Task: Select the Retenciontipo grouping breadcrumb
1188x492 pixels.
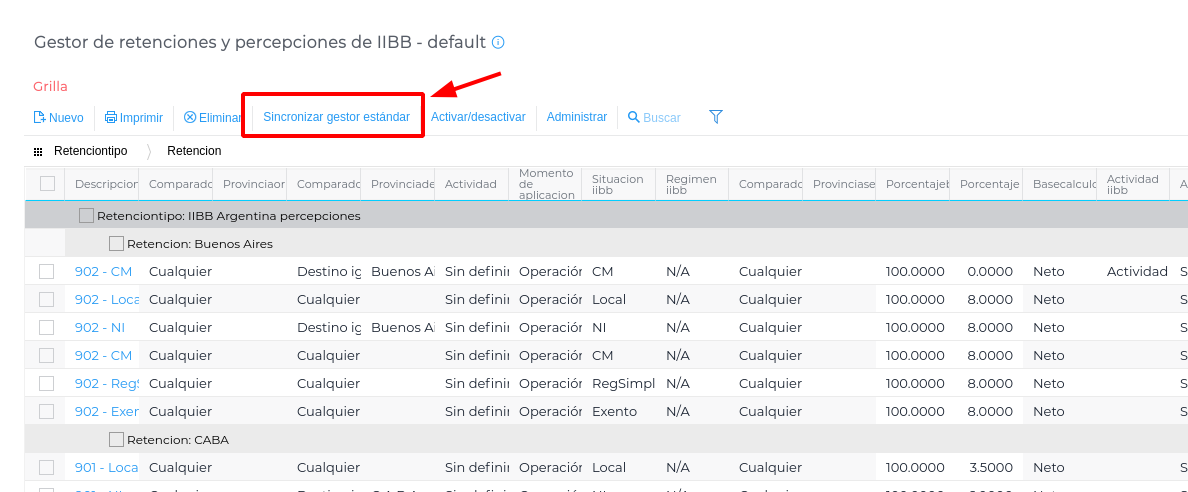Action: (x=91, y=151)
